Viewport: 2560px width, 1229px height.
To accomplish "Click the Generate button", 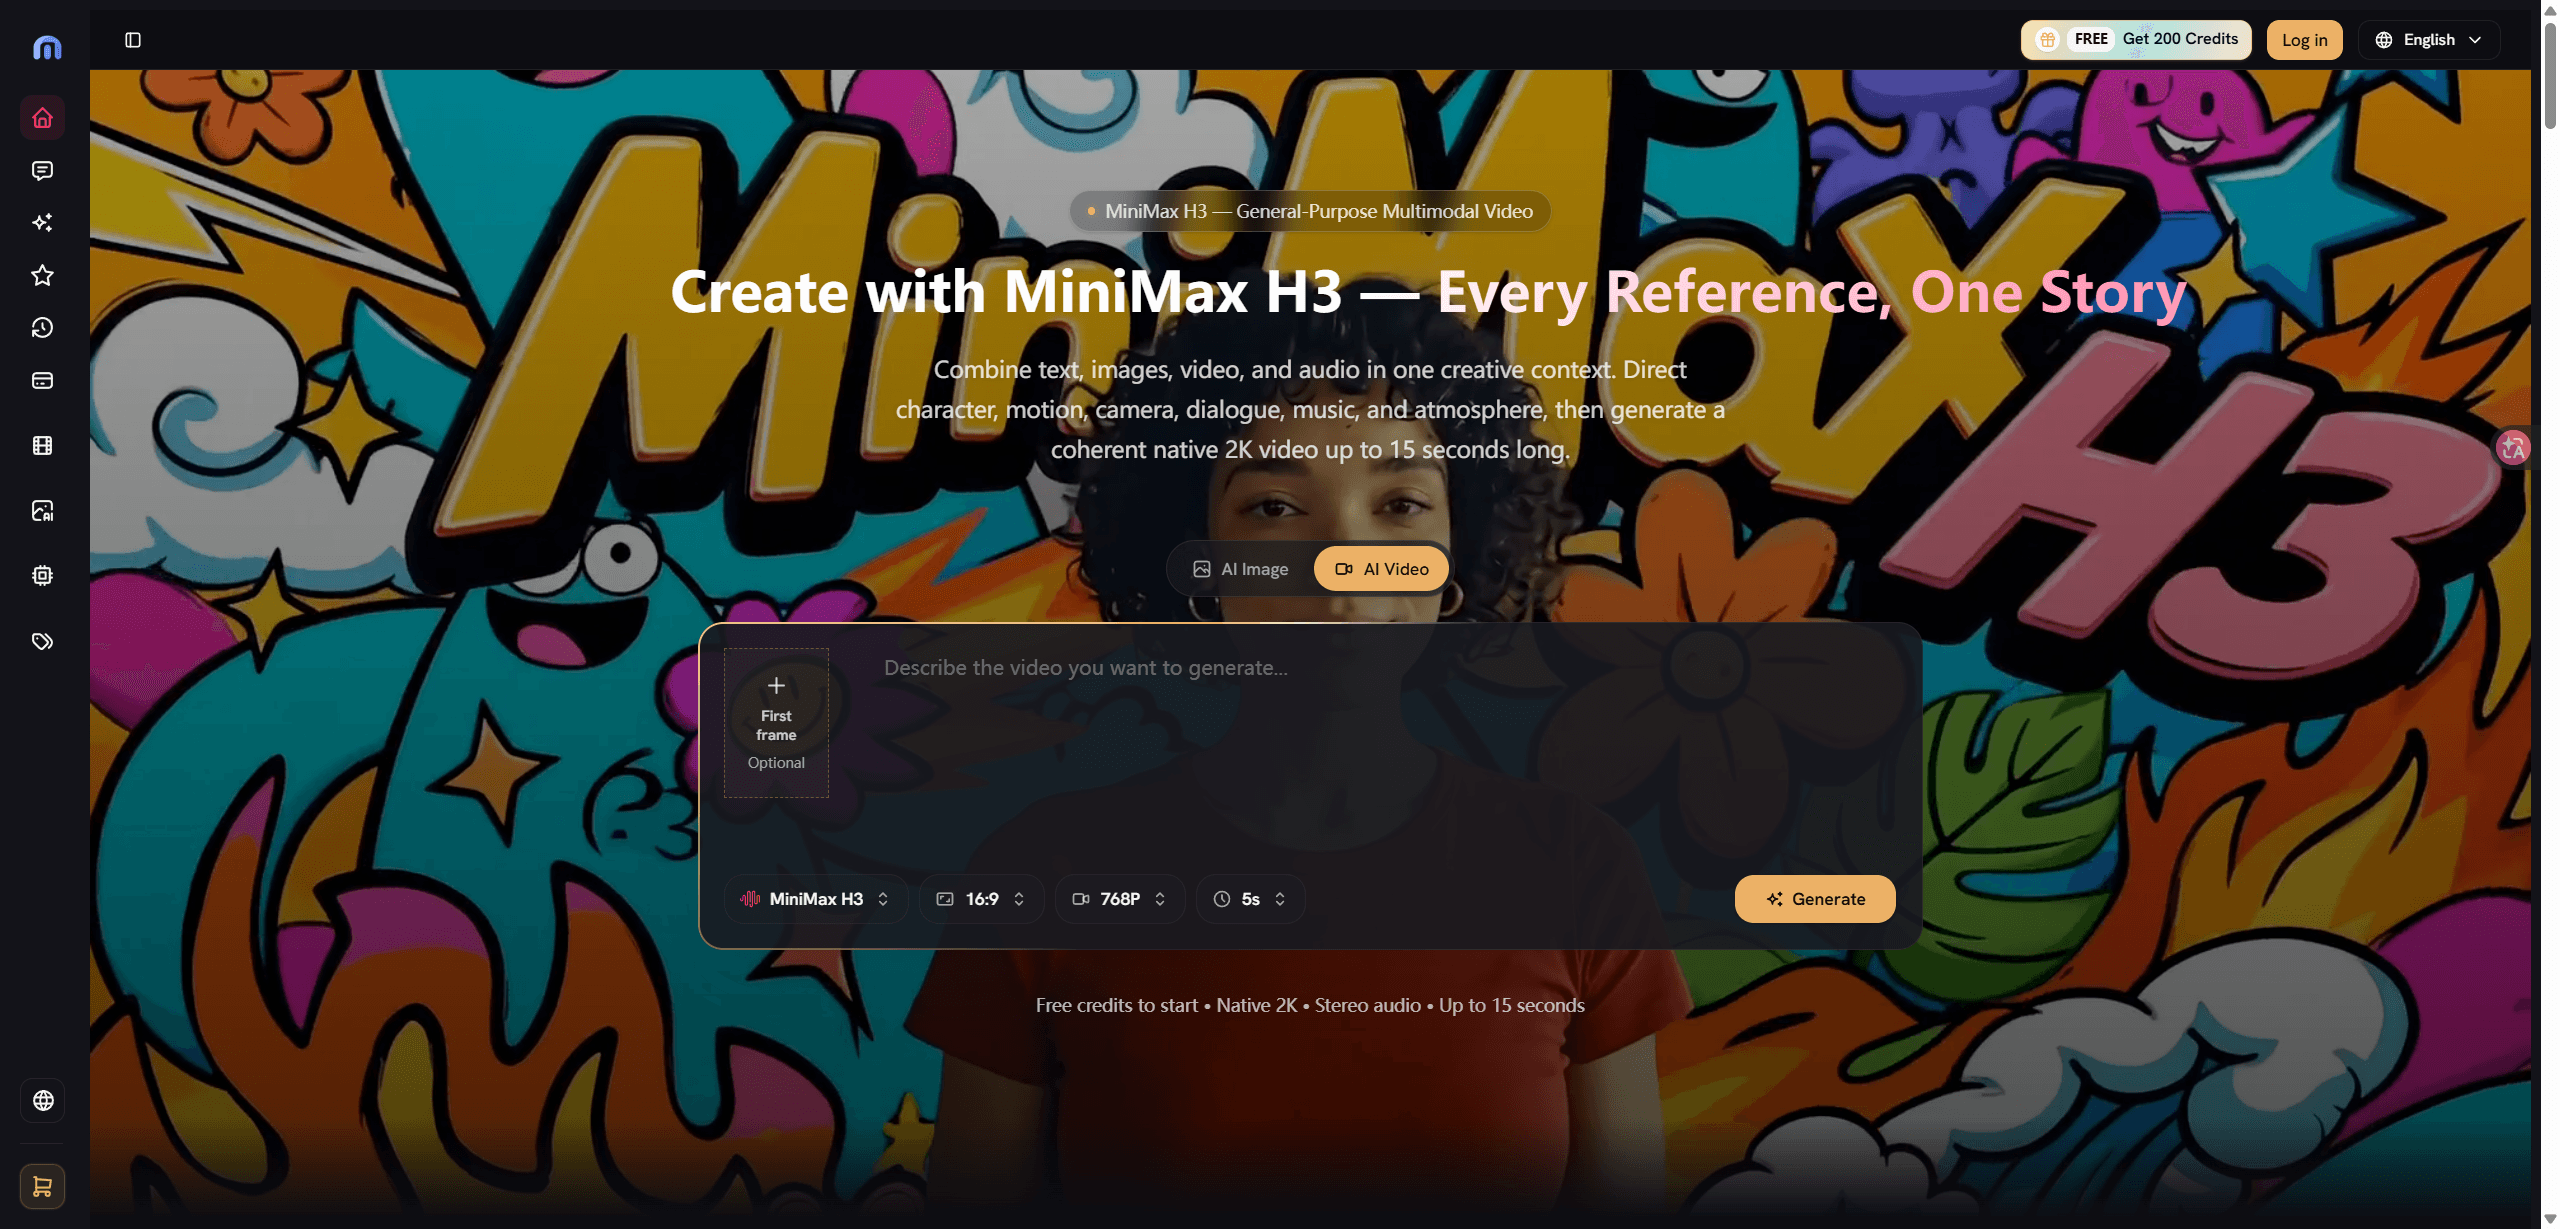I will tap(1815, 899).
